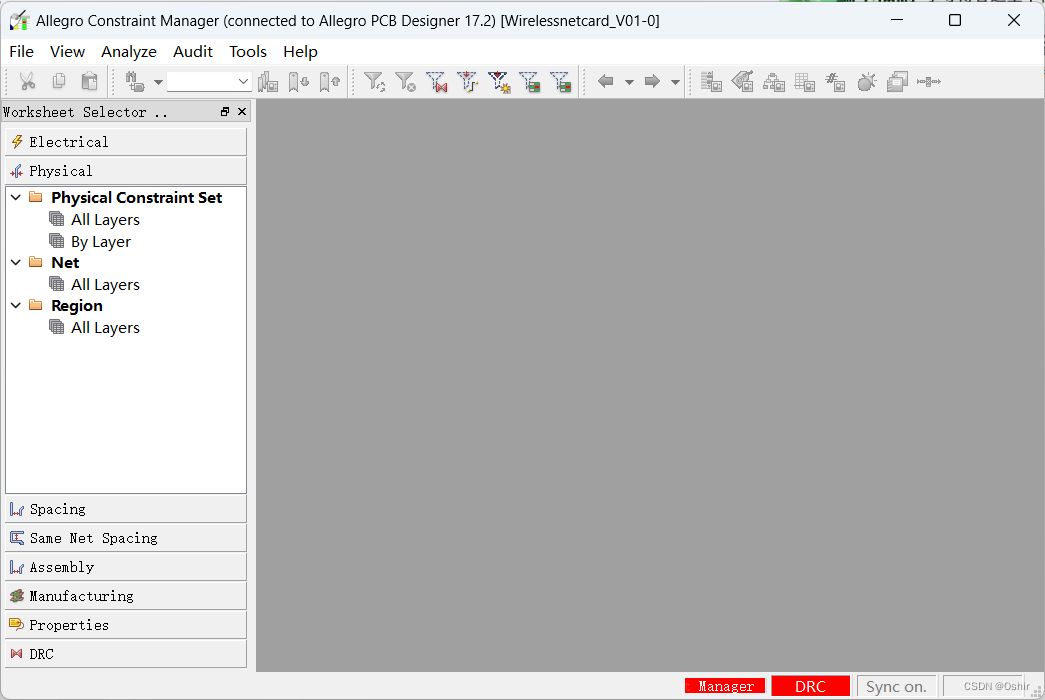Collapse the Physical Constraint Set folder
1045x700 pixels.
tap(16, 198)
